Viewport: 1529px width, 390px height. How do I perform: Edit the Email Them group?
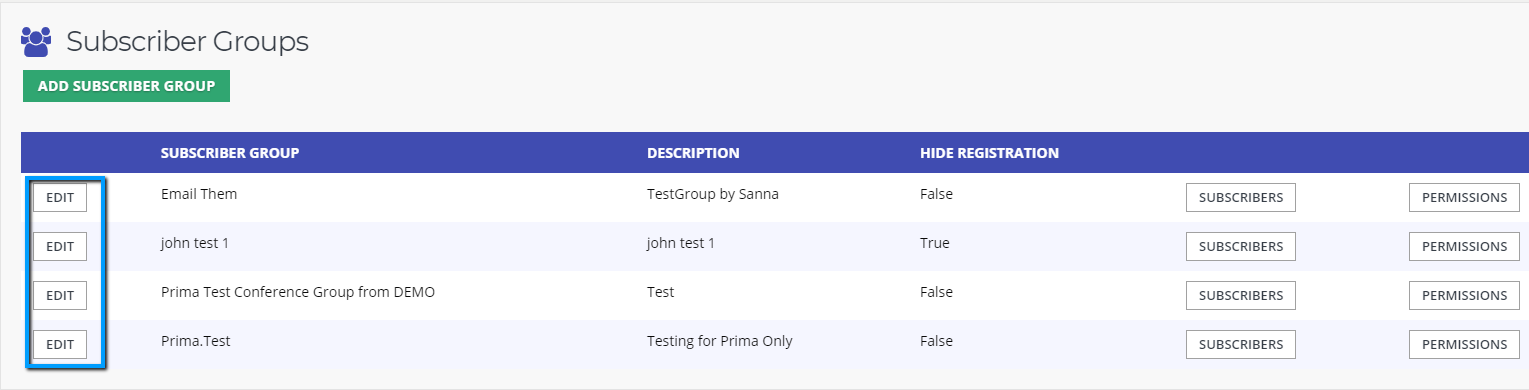pos(60,198)
